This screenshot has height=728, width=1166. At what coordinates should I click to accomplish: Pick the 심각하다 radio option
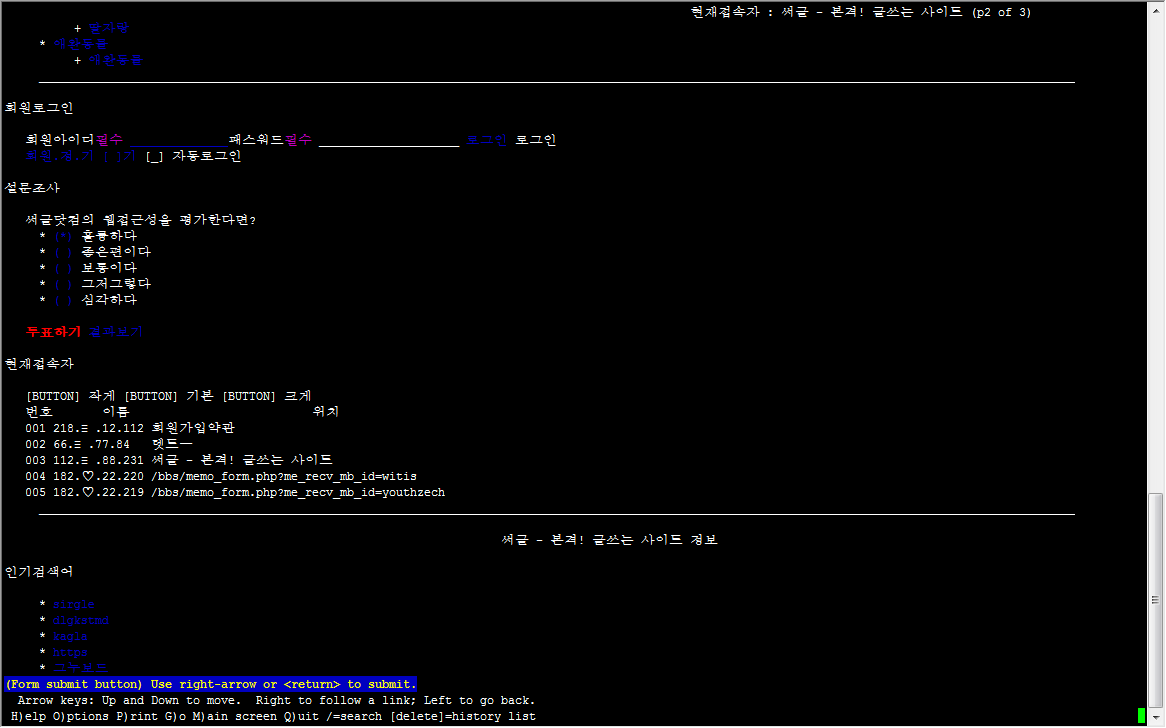tap(63, 300)
